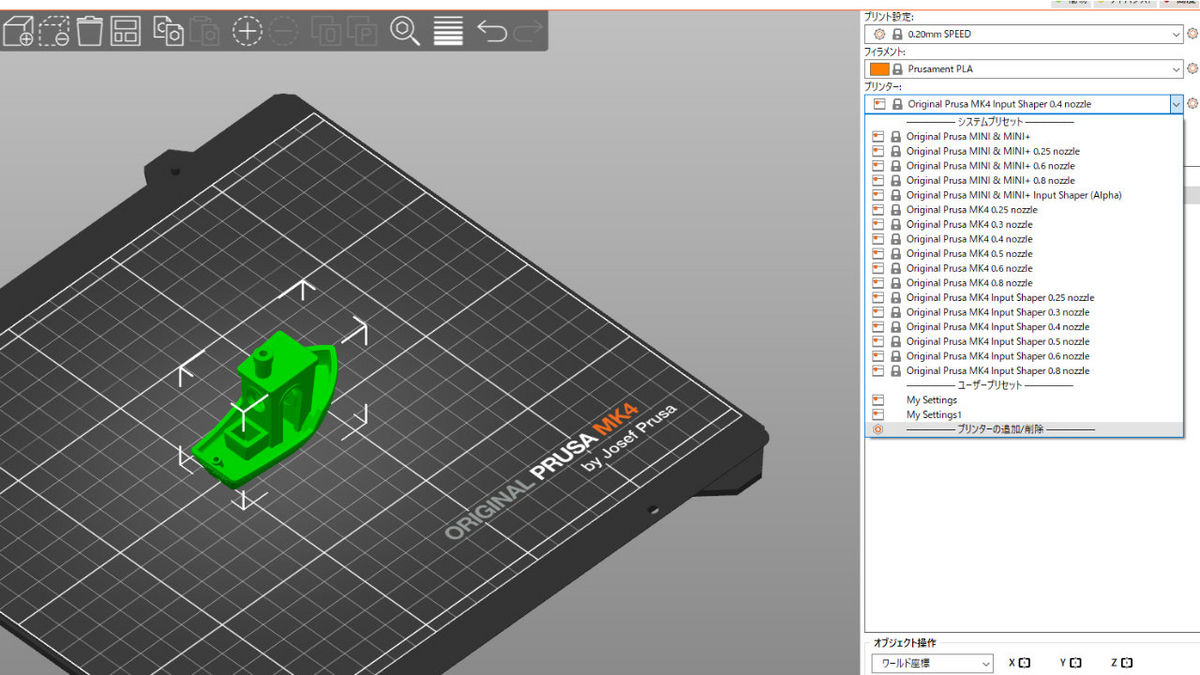Click the lock icon beside Prusament PLA
This screenshot has height=675, width=1200.
[898, 68]
